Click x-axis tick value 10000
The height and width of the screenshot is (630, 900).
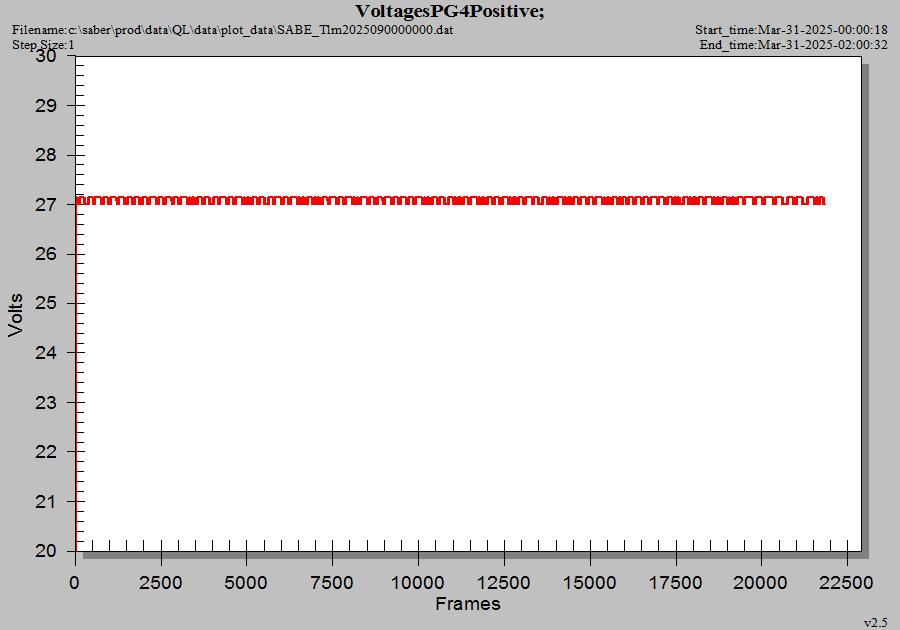pyautogui.click(x=418, y=583)
